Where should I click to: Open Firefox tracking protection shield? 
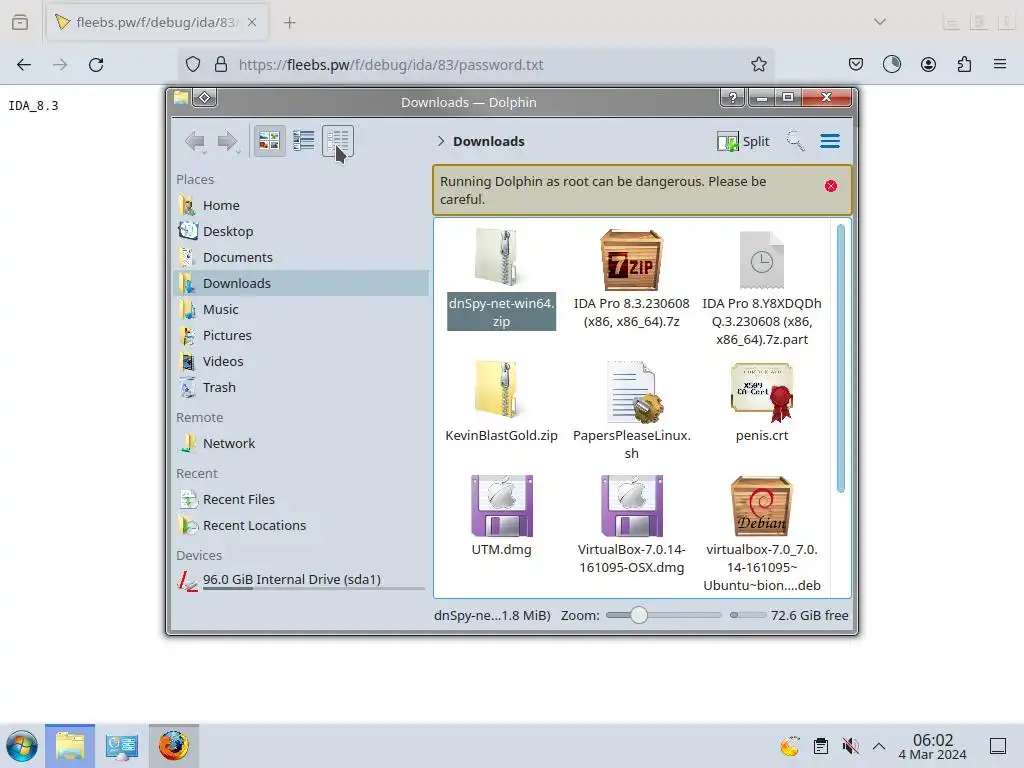click(x=193, y=64)
